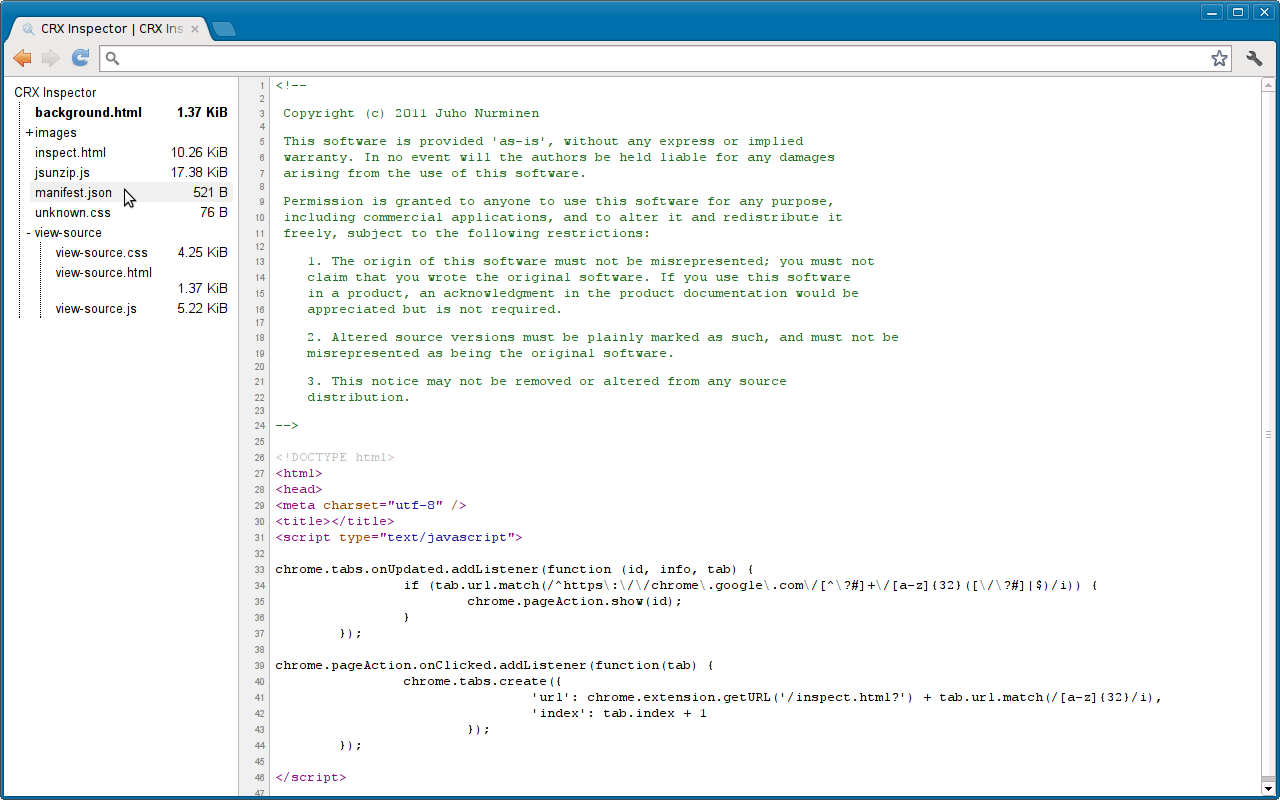
Task: Click the 1.37 KiB size of background.html
Action: pyautogui.click(x=202, y=113)
